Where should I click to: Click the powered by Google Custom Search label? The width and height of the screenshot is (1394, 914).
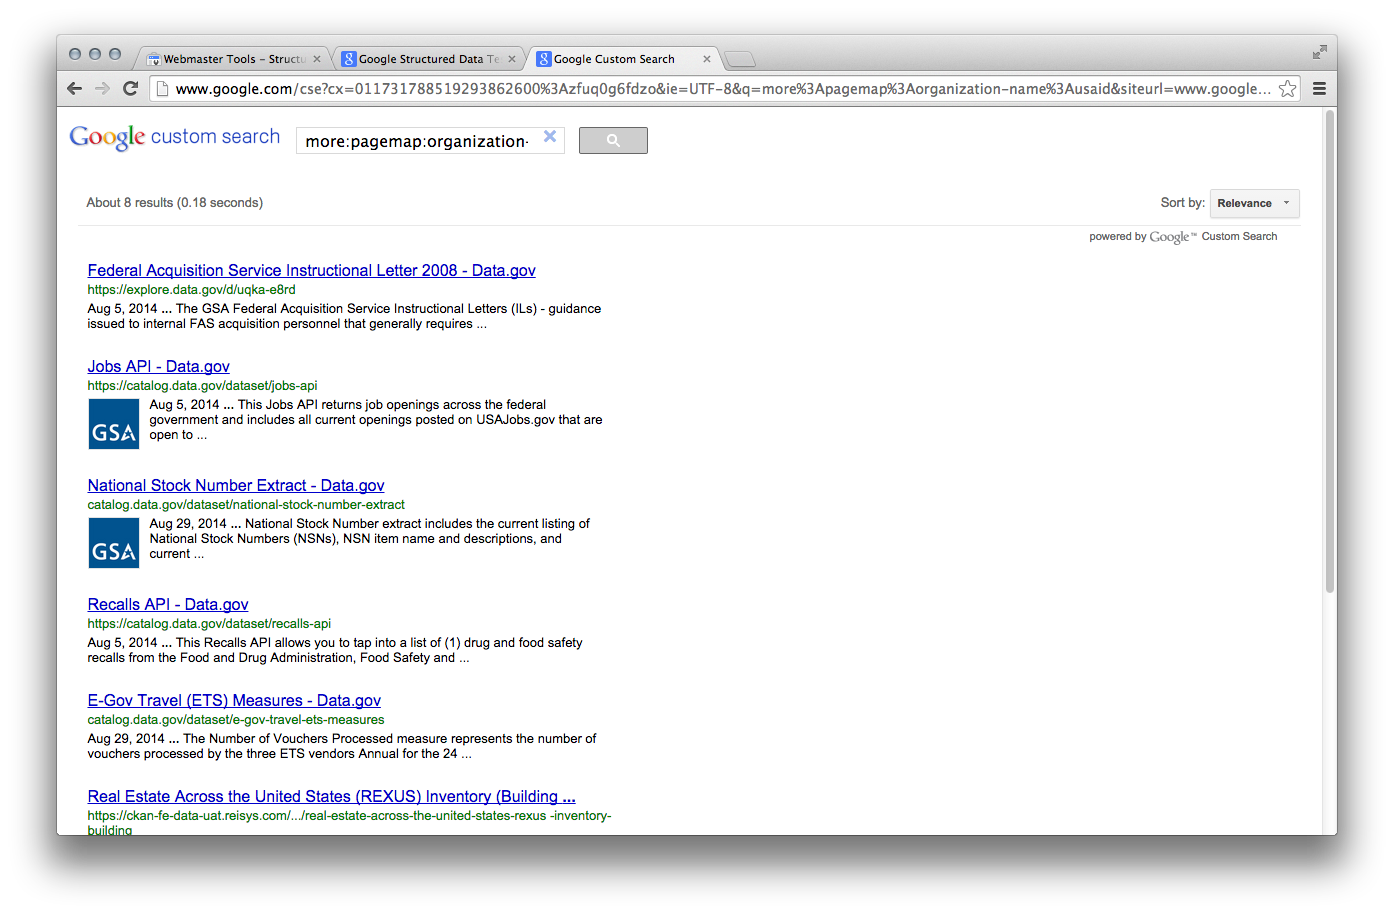point(1183,237)
